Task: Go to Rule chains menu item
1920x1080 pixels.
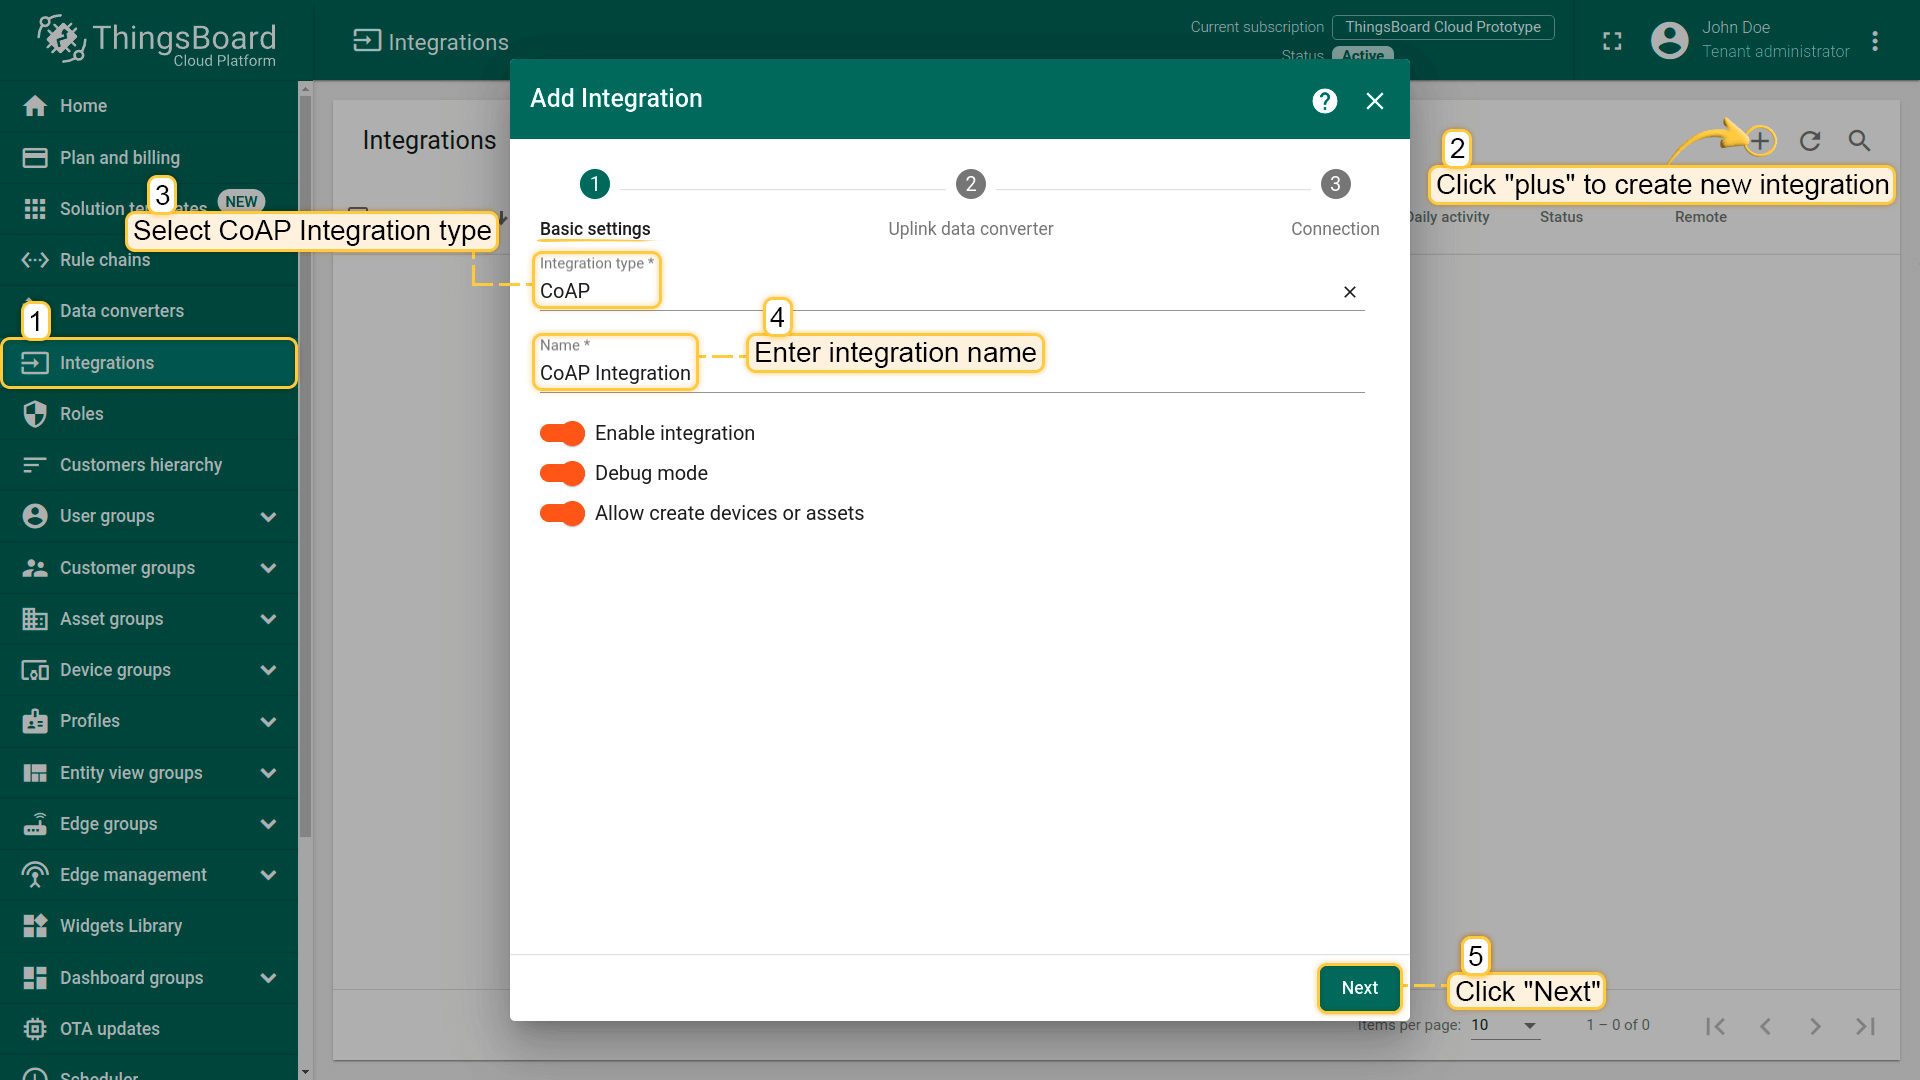Action: [x=104, y=260]
